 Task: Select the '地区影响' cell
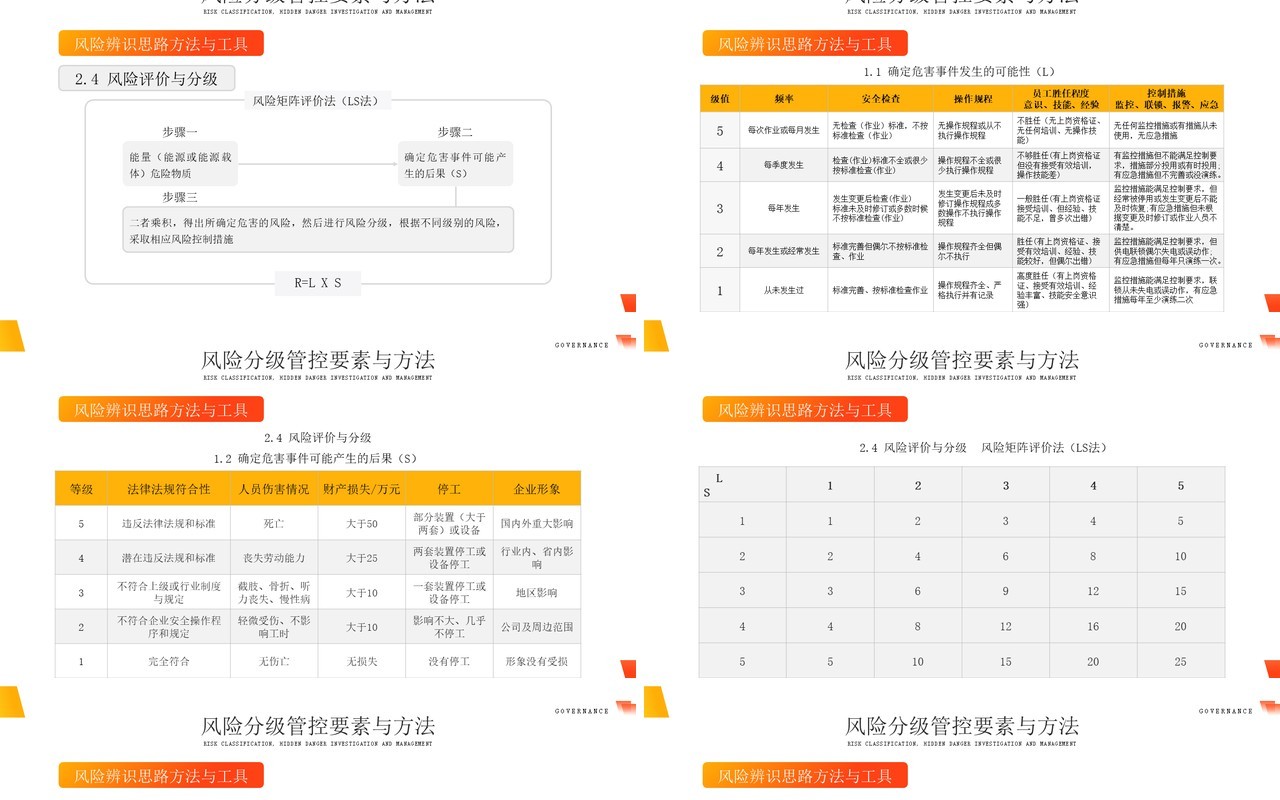point(537,592)
